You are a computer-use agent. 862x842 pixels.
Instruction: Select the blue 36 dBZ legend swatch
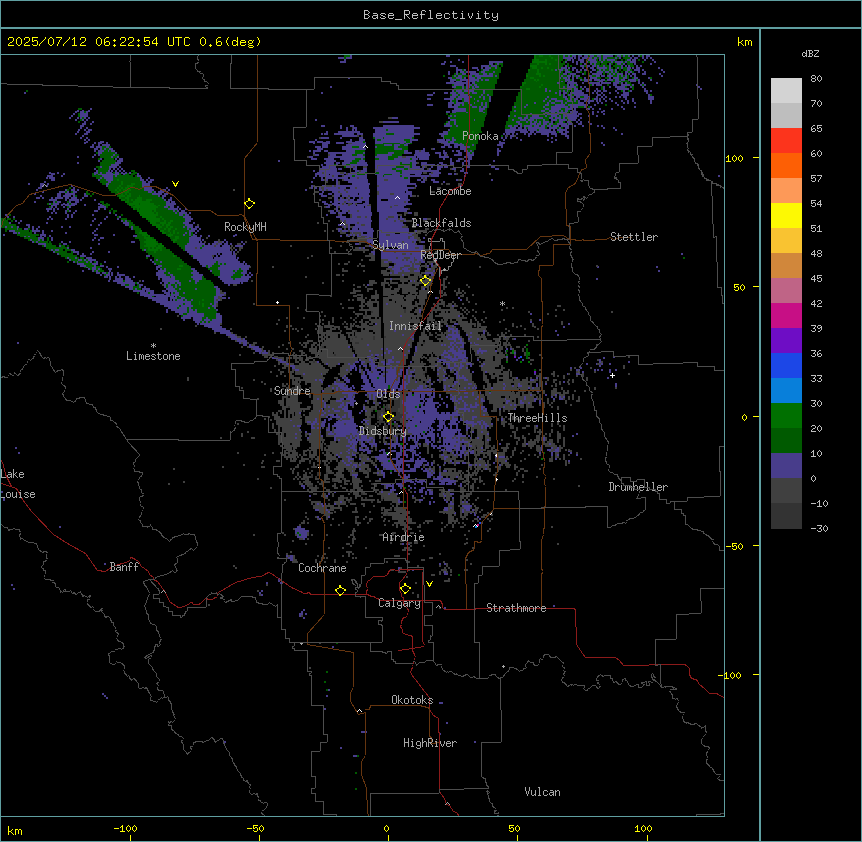point(786,365)
